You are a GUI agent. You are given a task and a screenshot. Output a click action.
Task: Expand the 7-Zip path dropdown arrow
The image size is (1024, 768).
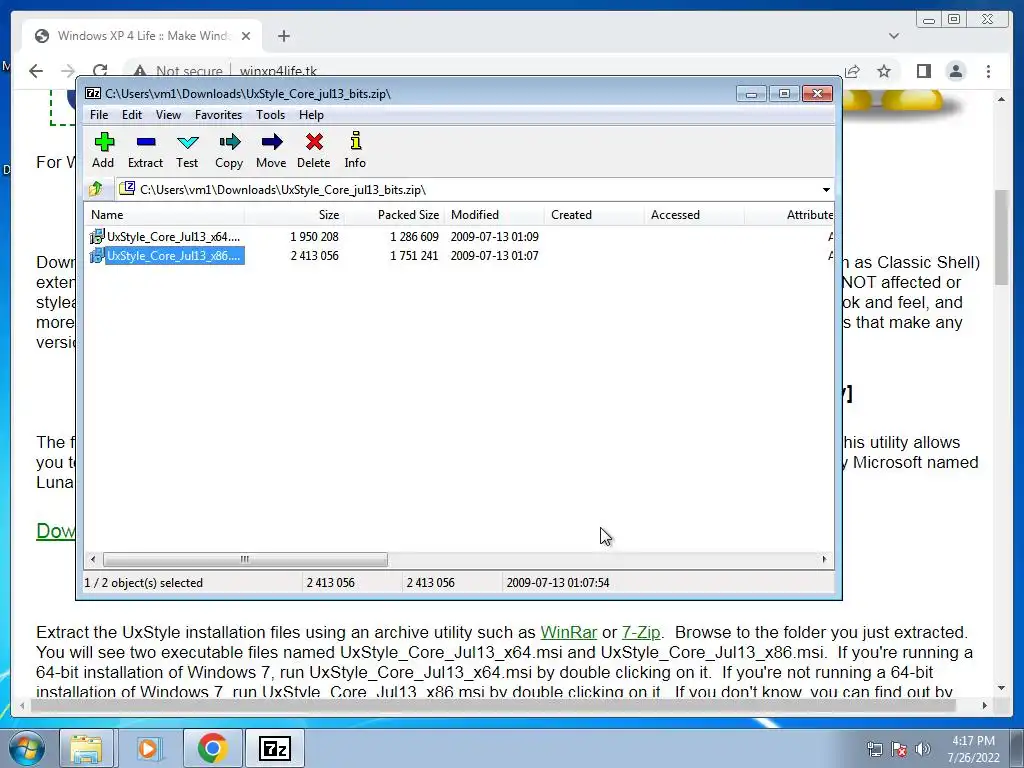[x=826, y=189]
